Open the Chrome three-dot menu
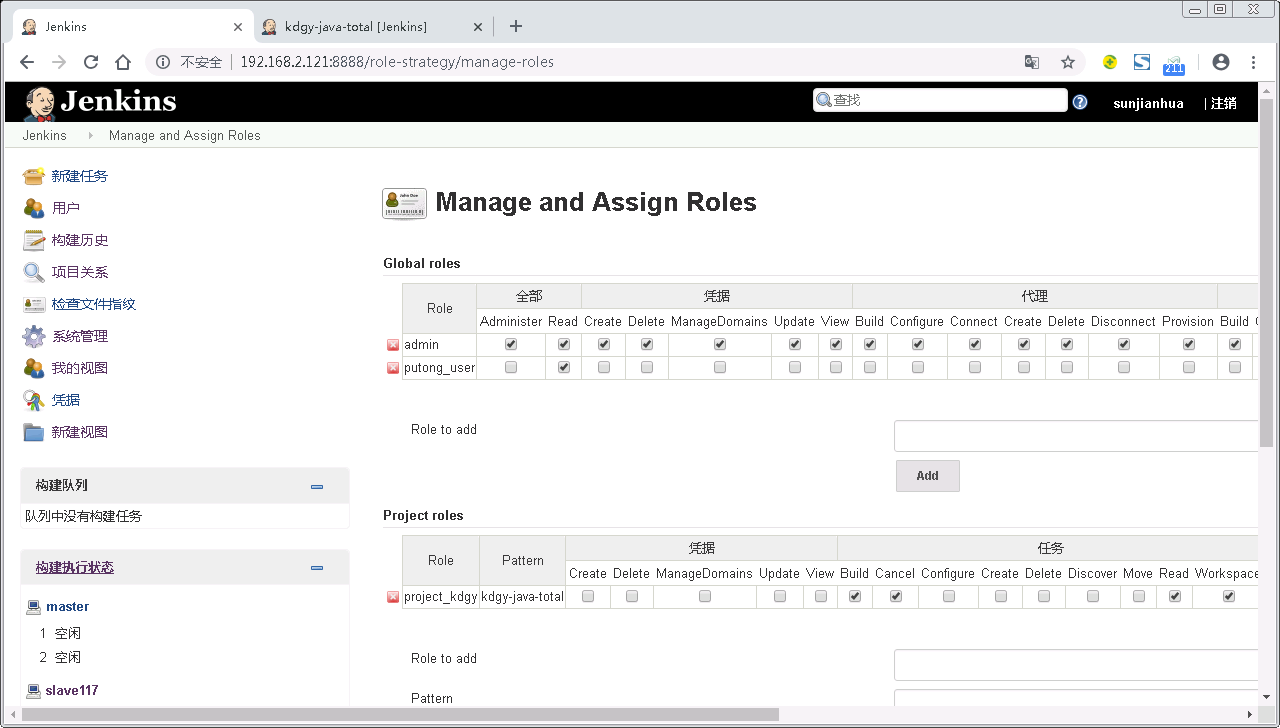This screenshot has height=728, width=1280. point(1253,62)
